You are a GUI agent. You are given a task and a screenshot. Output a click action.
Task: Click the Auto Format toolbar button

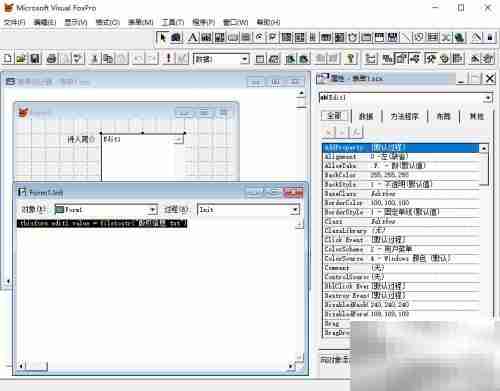pos(488,59)
